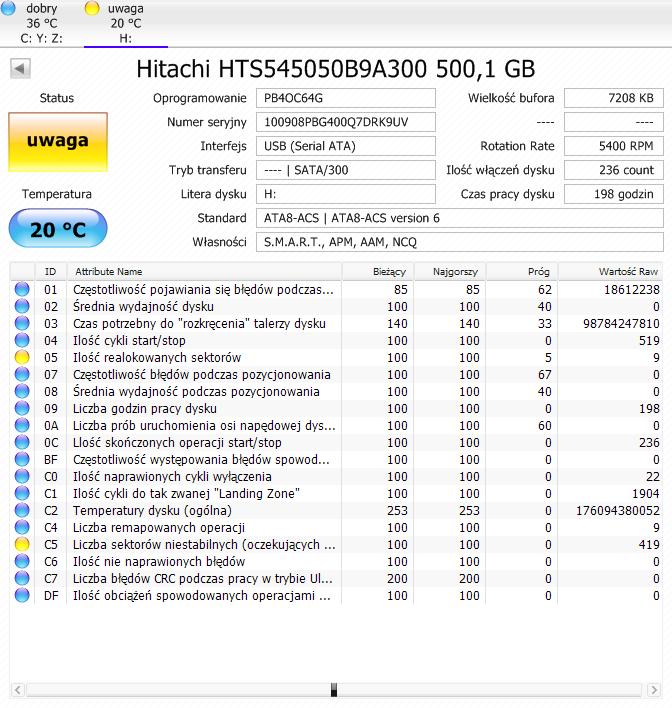Screen dimensions: 672x708
Task: Click the Standard field ATA8-ACS version 6
Action: tap(460, 218)
